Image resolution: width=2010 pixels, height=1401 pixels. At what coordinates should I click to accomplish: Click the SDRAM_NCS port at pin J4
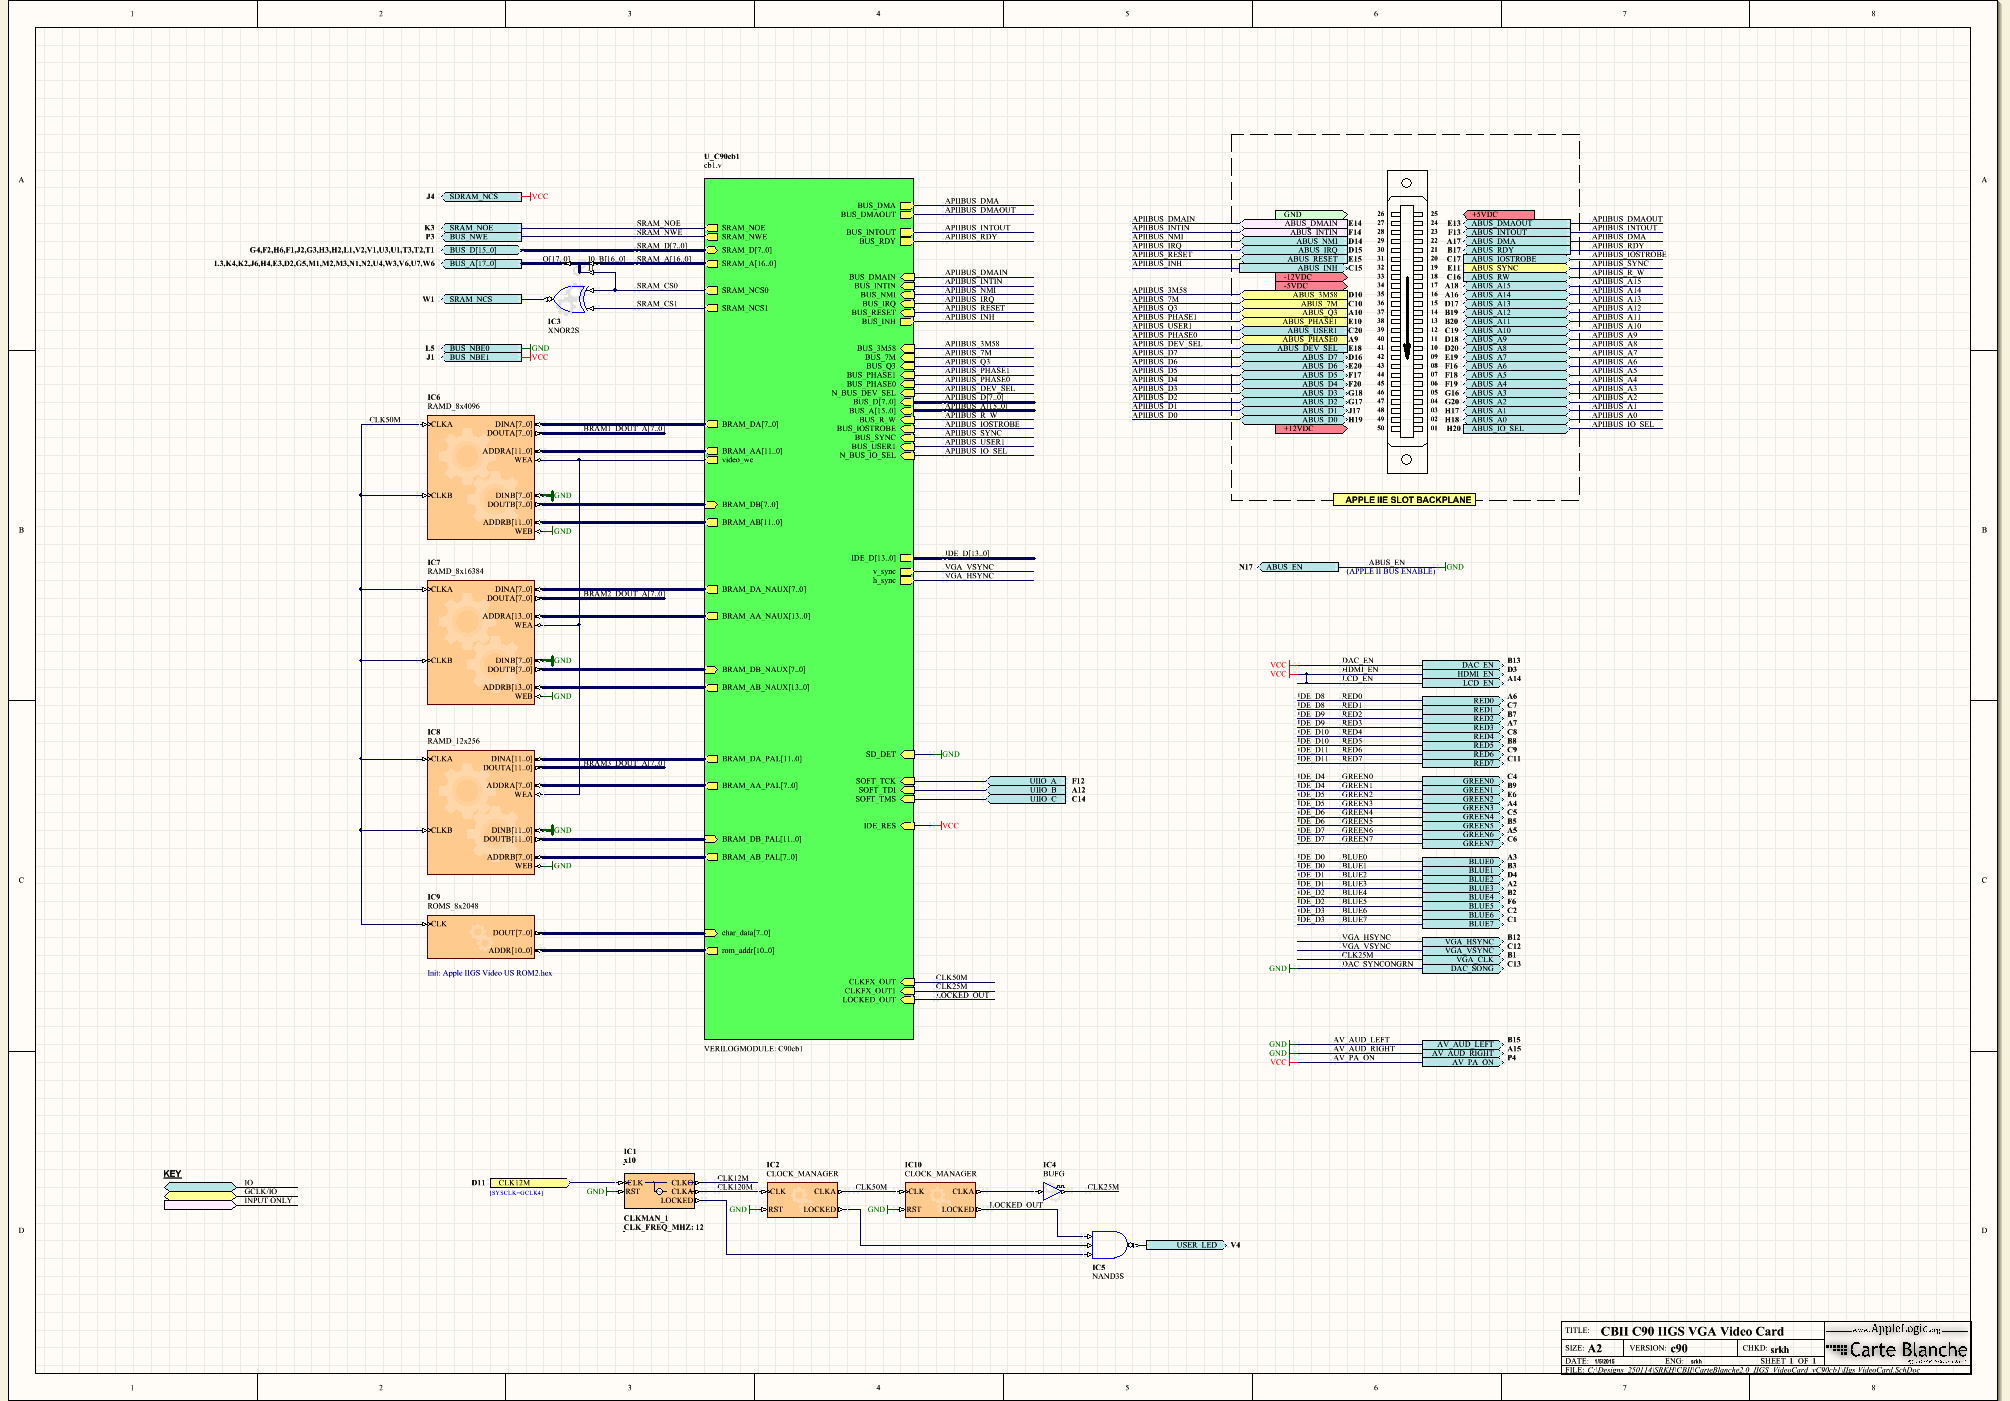coord(484,197)
